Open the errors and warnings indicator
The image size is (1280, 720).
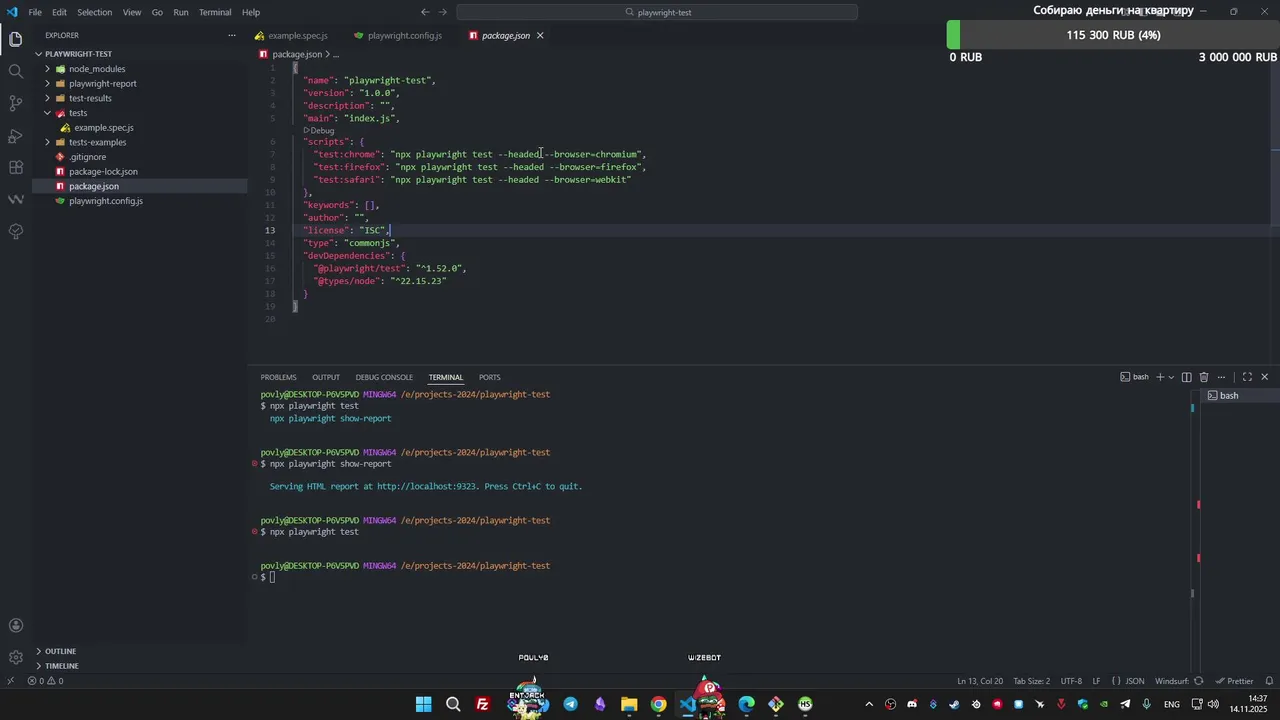[46, 681]
